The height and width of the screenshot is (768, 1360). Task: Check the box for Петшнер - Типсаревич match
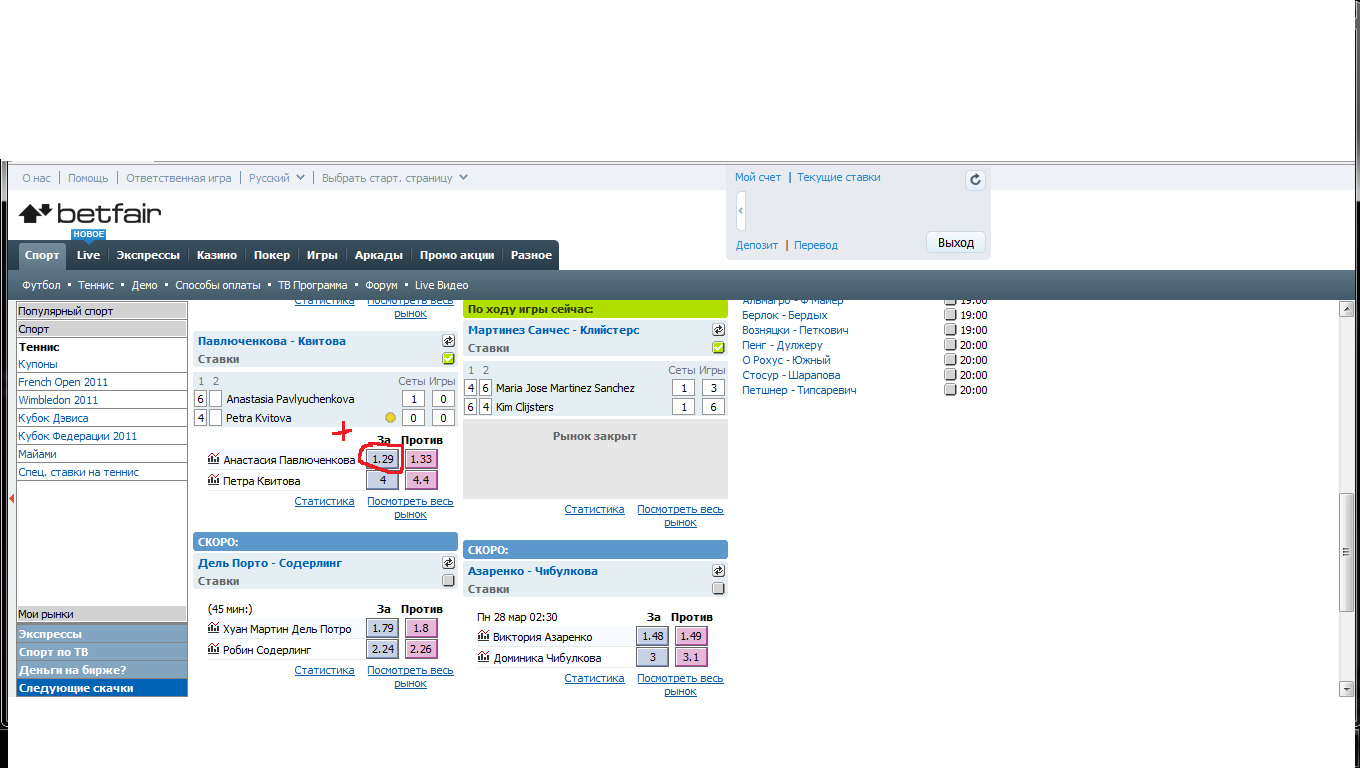pos(950,390)
